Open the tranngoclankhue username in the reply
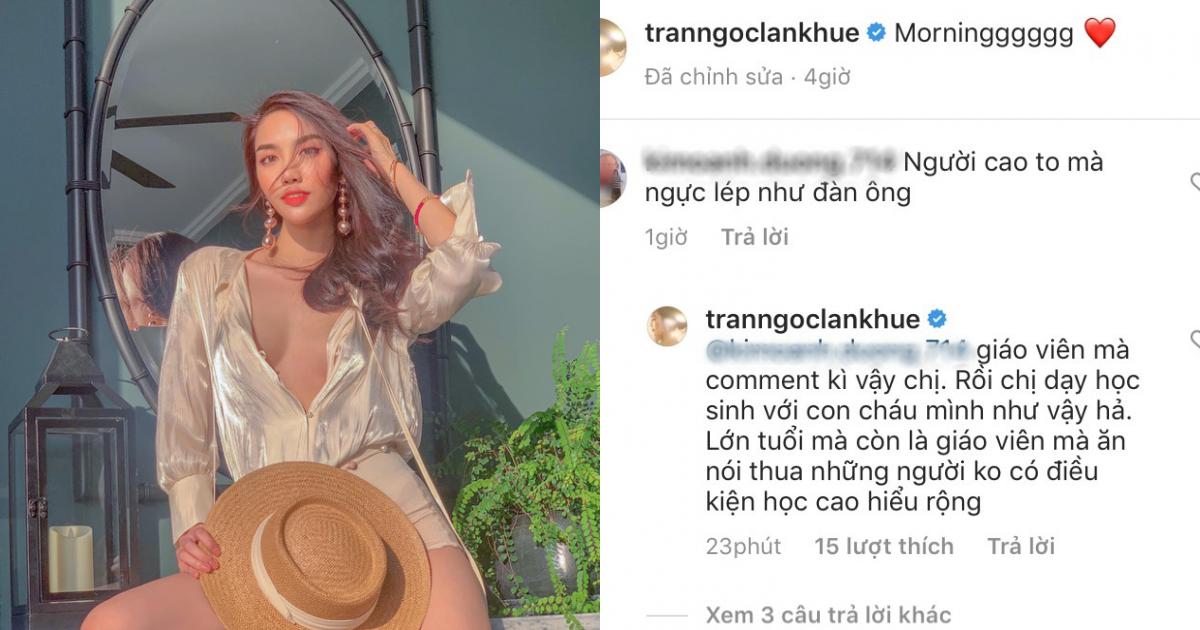This screenshot has width=1200, height=630. (x=812, y=319)
